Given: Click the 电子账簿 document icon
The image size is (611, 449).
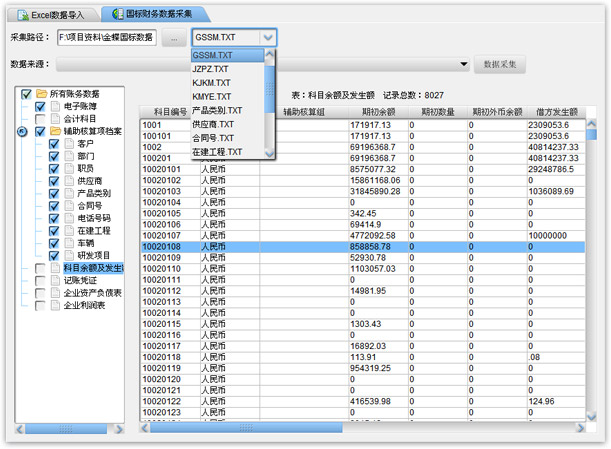Looking at the screenshot, I should pos(54,106).
